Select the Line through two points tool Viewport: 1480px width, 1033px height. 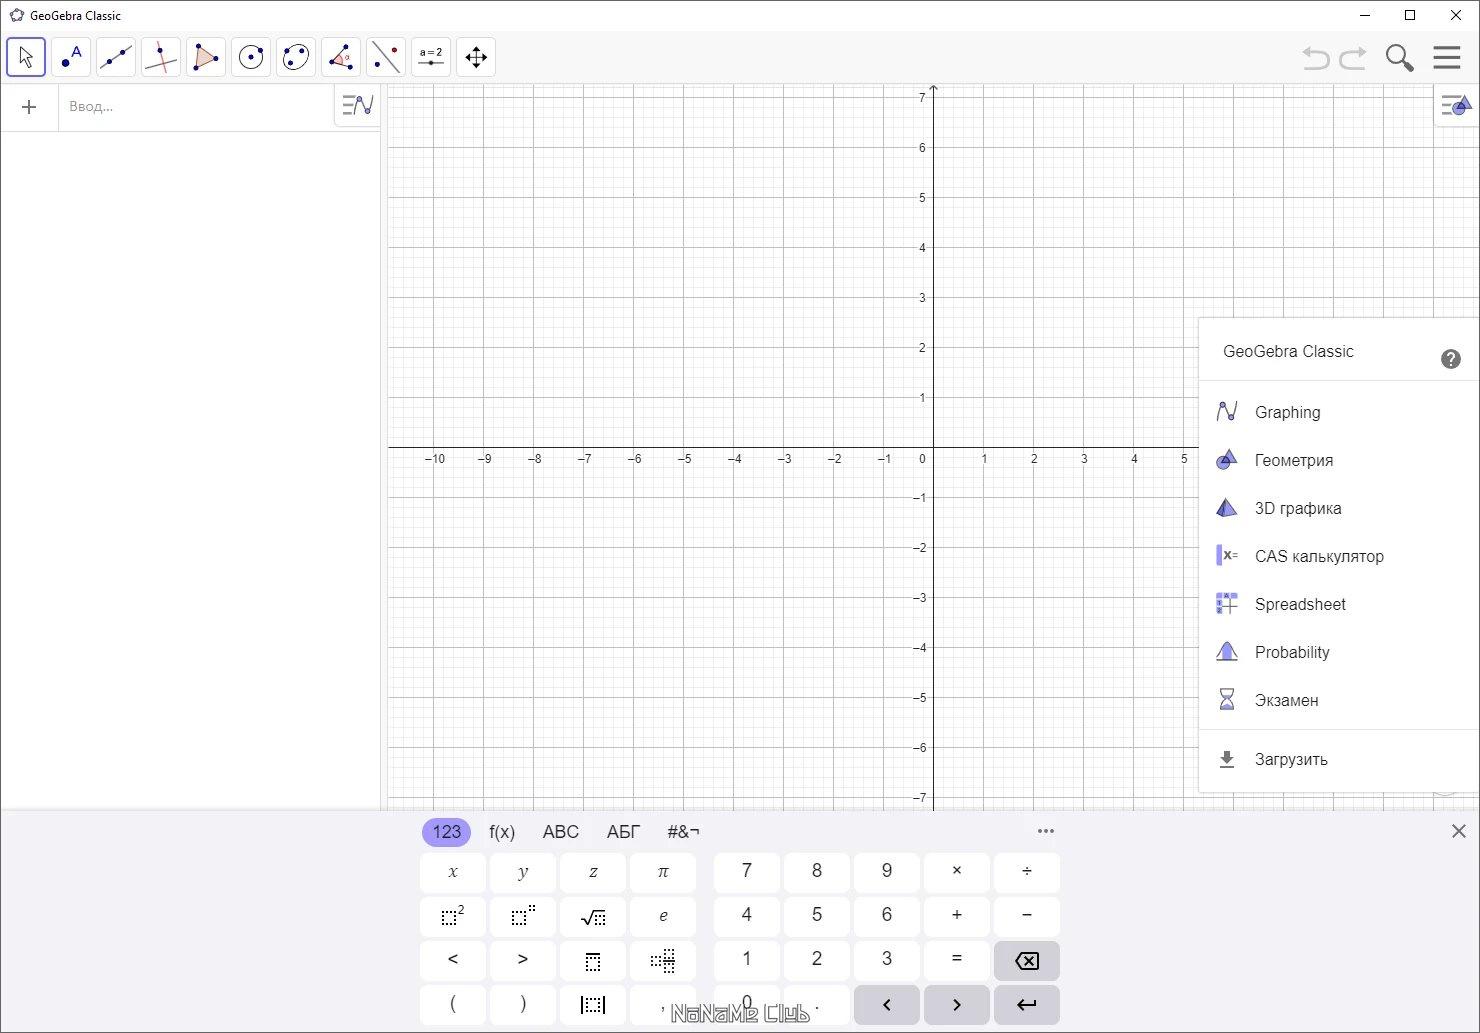pyautogui.click(x=116, y=57)
